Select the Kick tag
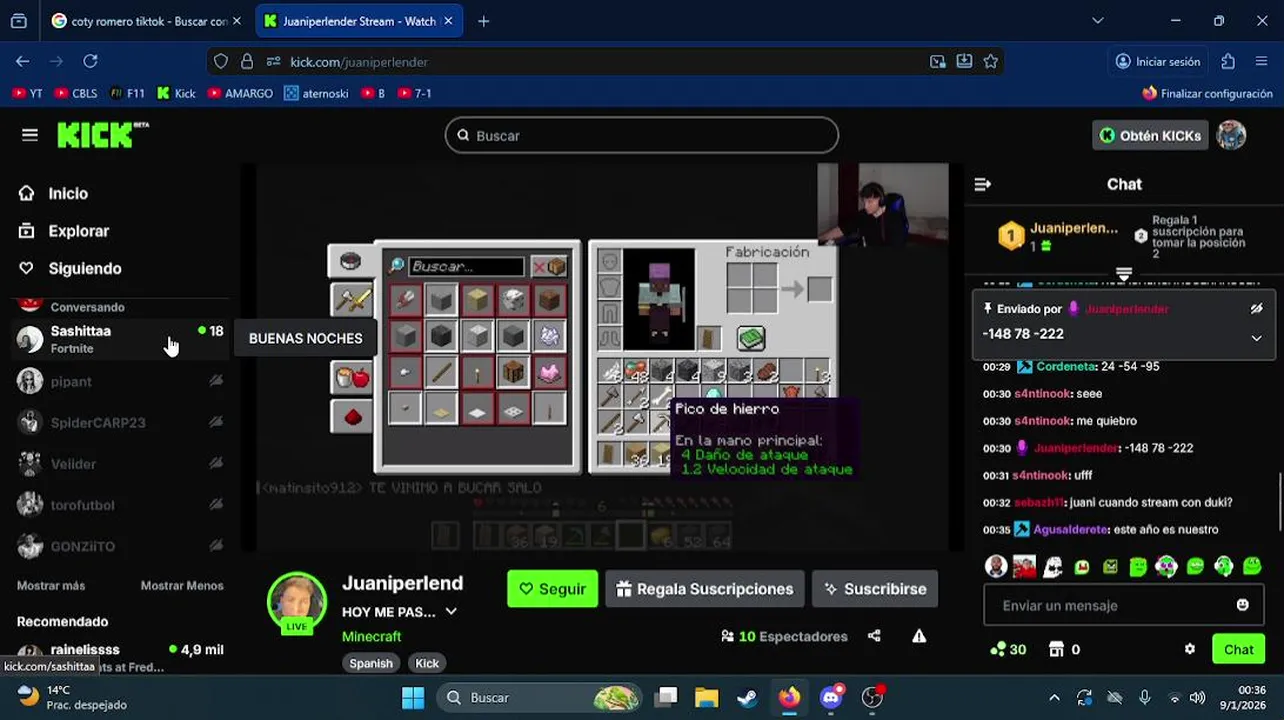Image resolution: width=1284 pixels, height=720 pixels. click(427, 663)
